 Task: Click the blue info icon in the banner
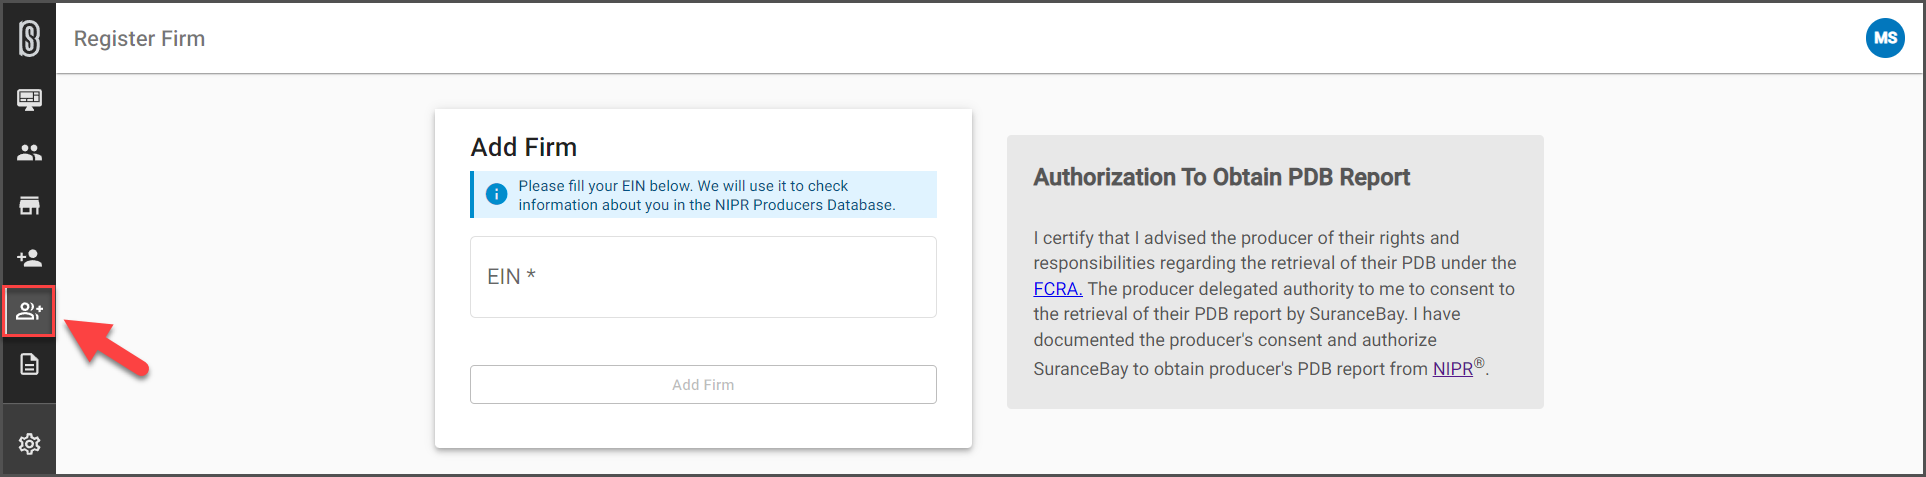496,194
